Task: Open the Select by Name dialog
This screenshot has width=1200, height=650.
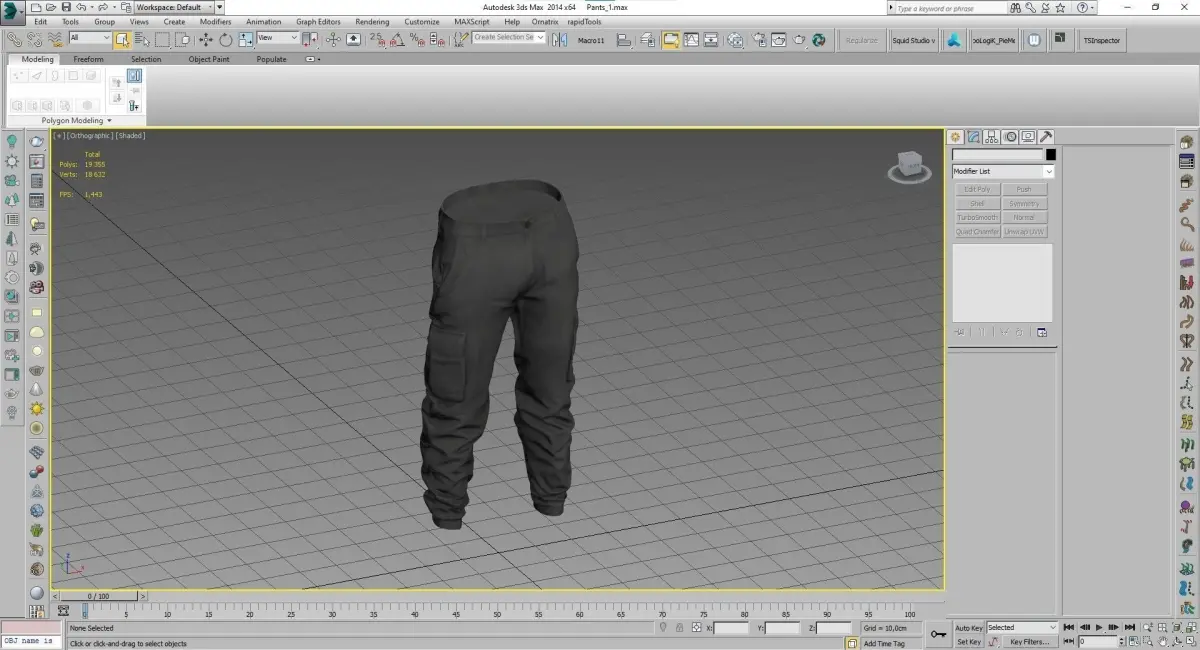Action: tap(141, 40)
